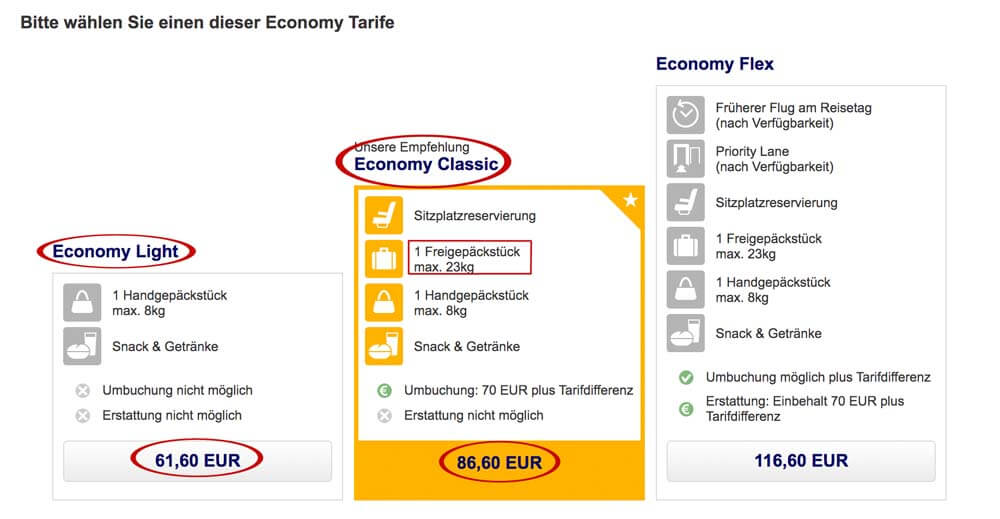Choose the 86,60 EUR Economy Classic fare
The height and width of the screenshot is (519, 1000).
click(499, 463)
